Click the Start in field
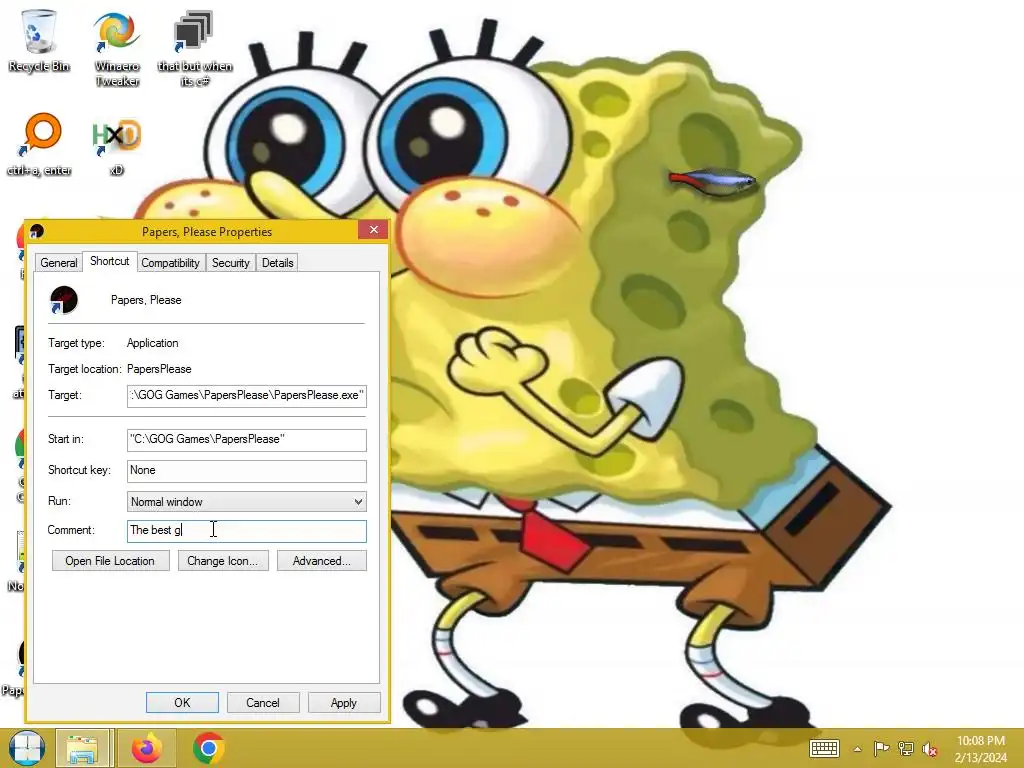1024x768 pixels. [247, 440]
